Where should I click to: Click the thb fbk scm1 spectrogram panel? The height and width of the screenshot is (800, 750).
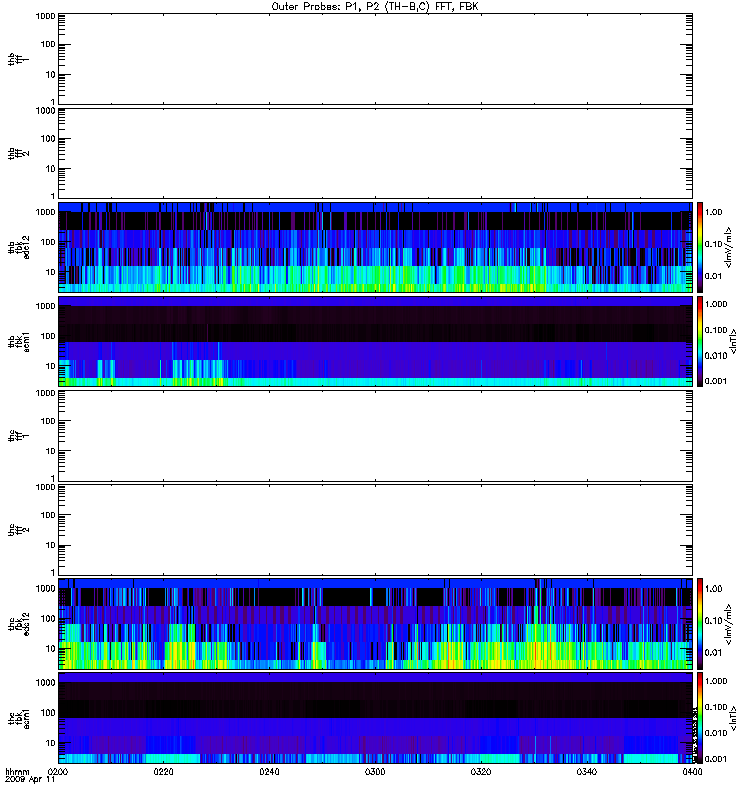point(375,342)
